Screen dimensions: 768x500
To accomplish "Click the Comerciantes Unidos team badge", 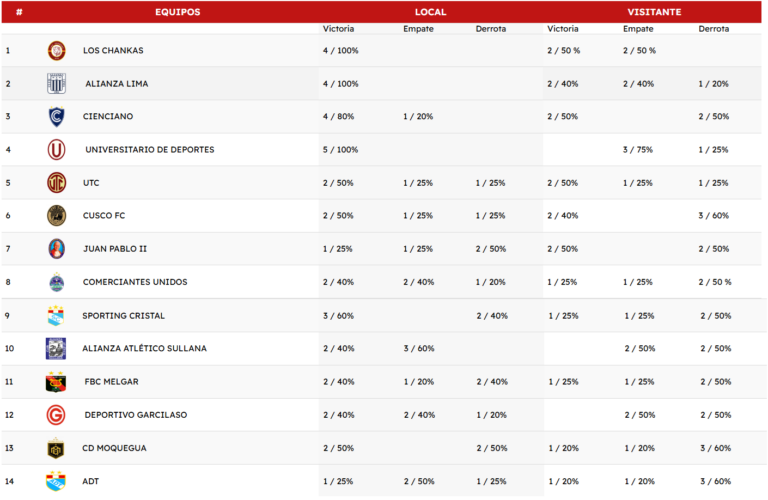I will tap(57, 282).
